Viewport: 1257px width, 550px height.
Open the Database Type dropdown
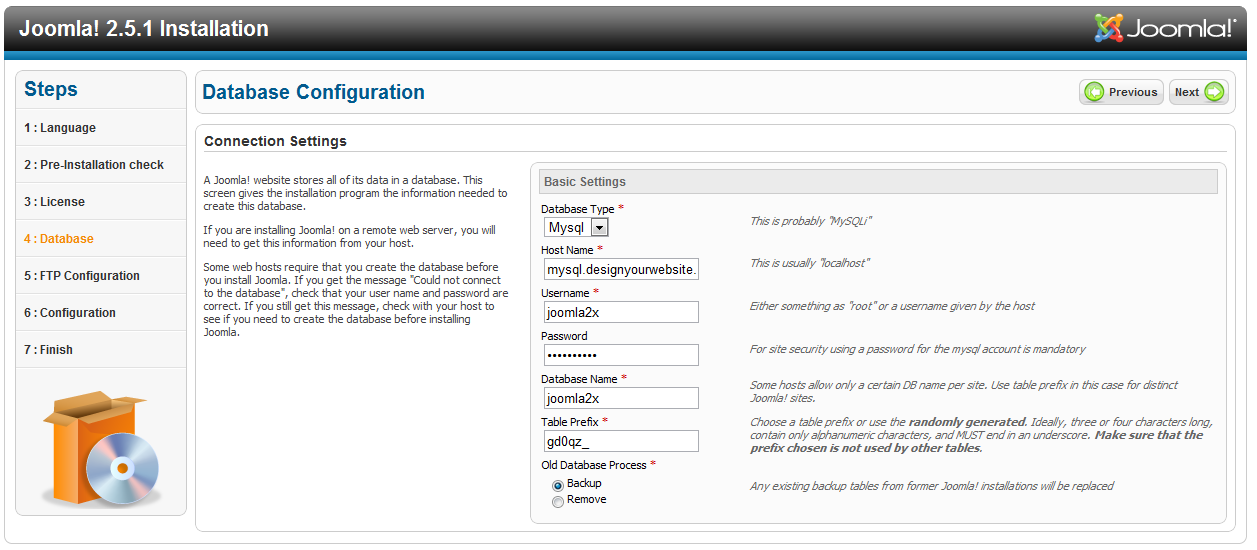pyautogui.click(x=576, y=228)
